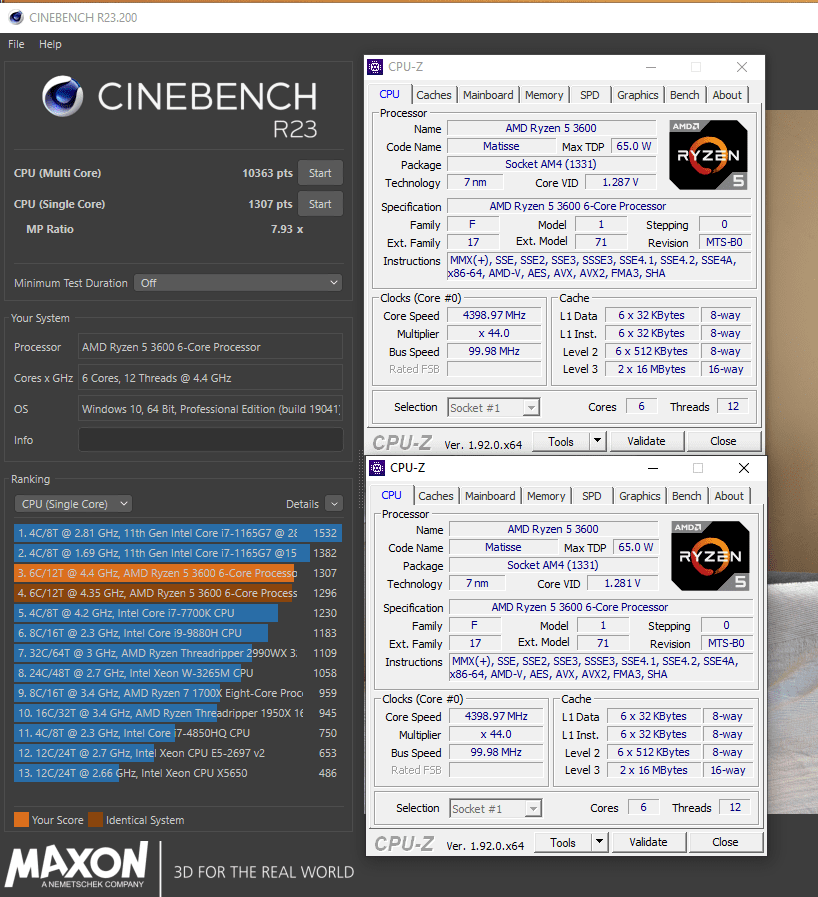Click the Cinebench sphere logo in header
The height and width of the screenshot is (897, 818).
(62, 96)
